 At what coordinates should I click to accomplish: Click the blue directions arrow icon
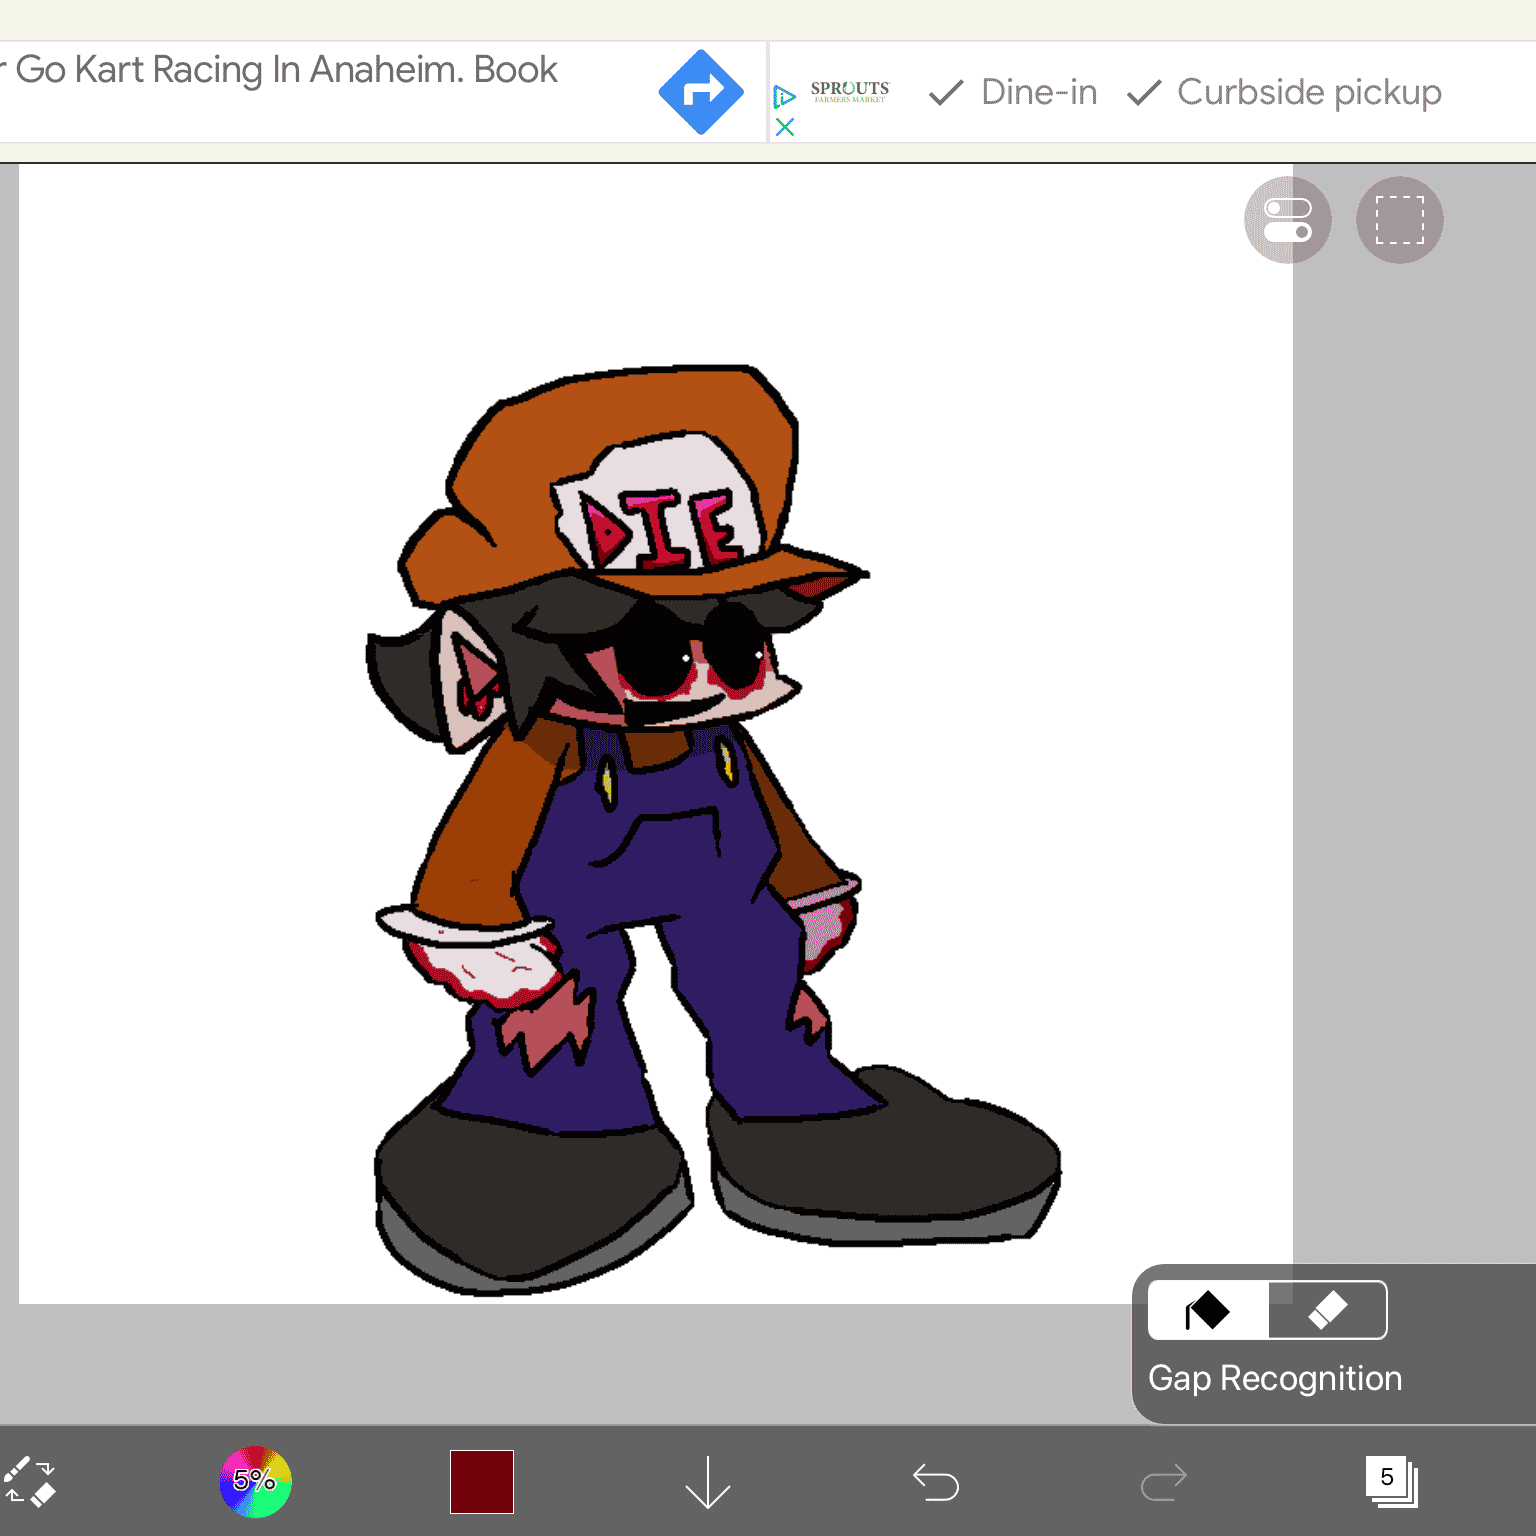pyautogui.click(x=701, y=92)
